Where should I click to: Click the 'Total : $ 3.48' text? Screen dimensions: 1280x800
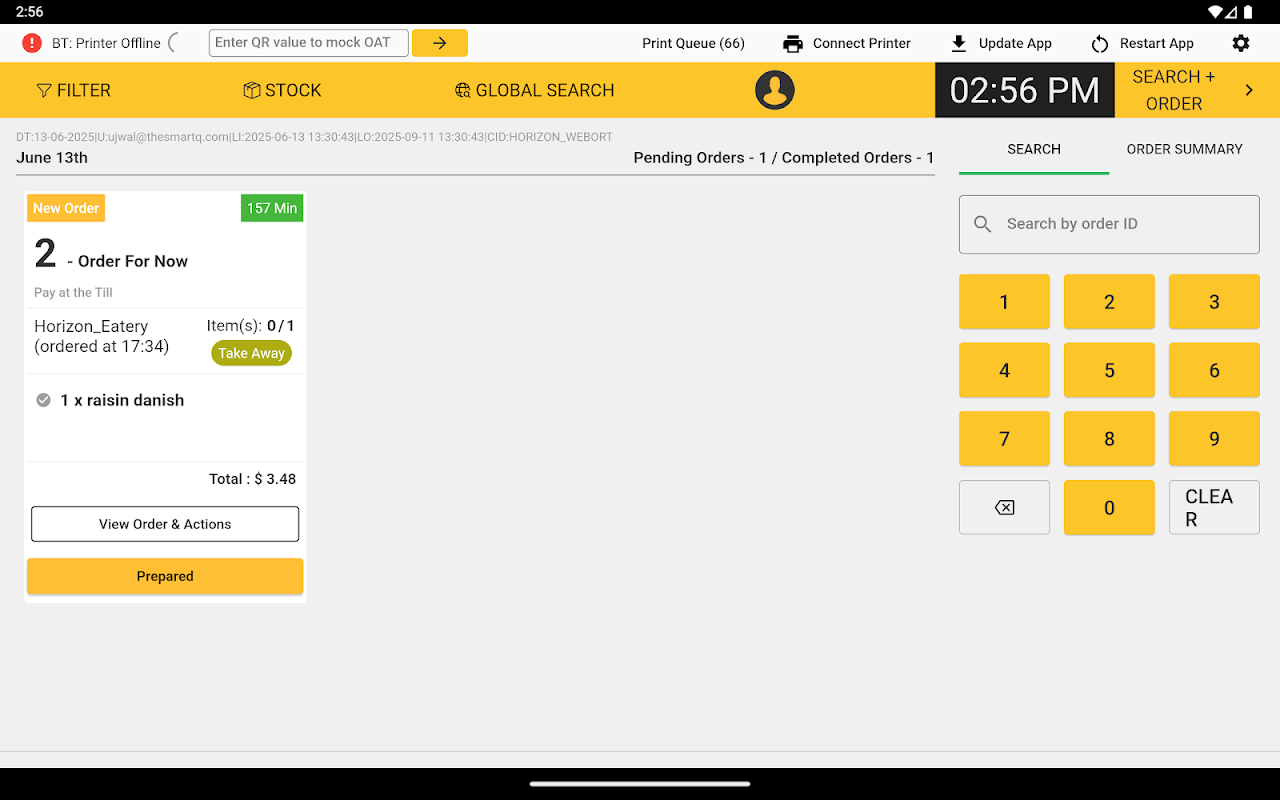[x=252, y=479]
